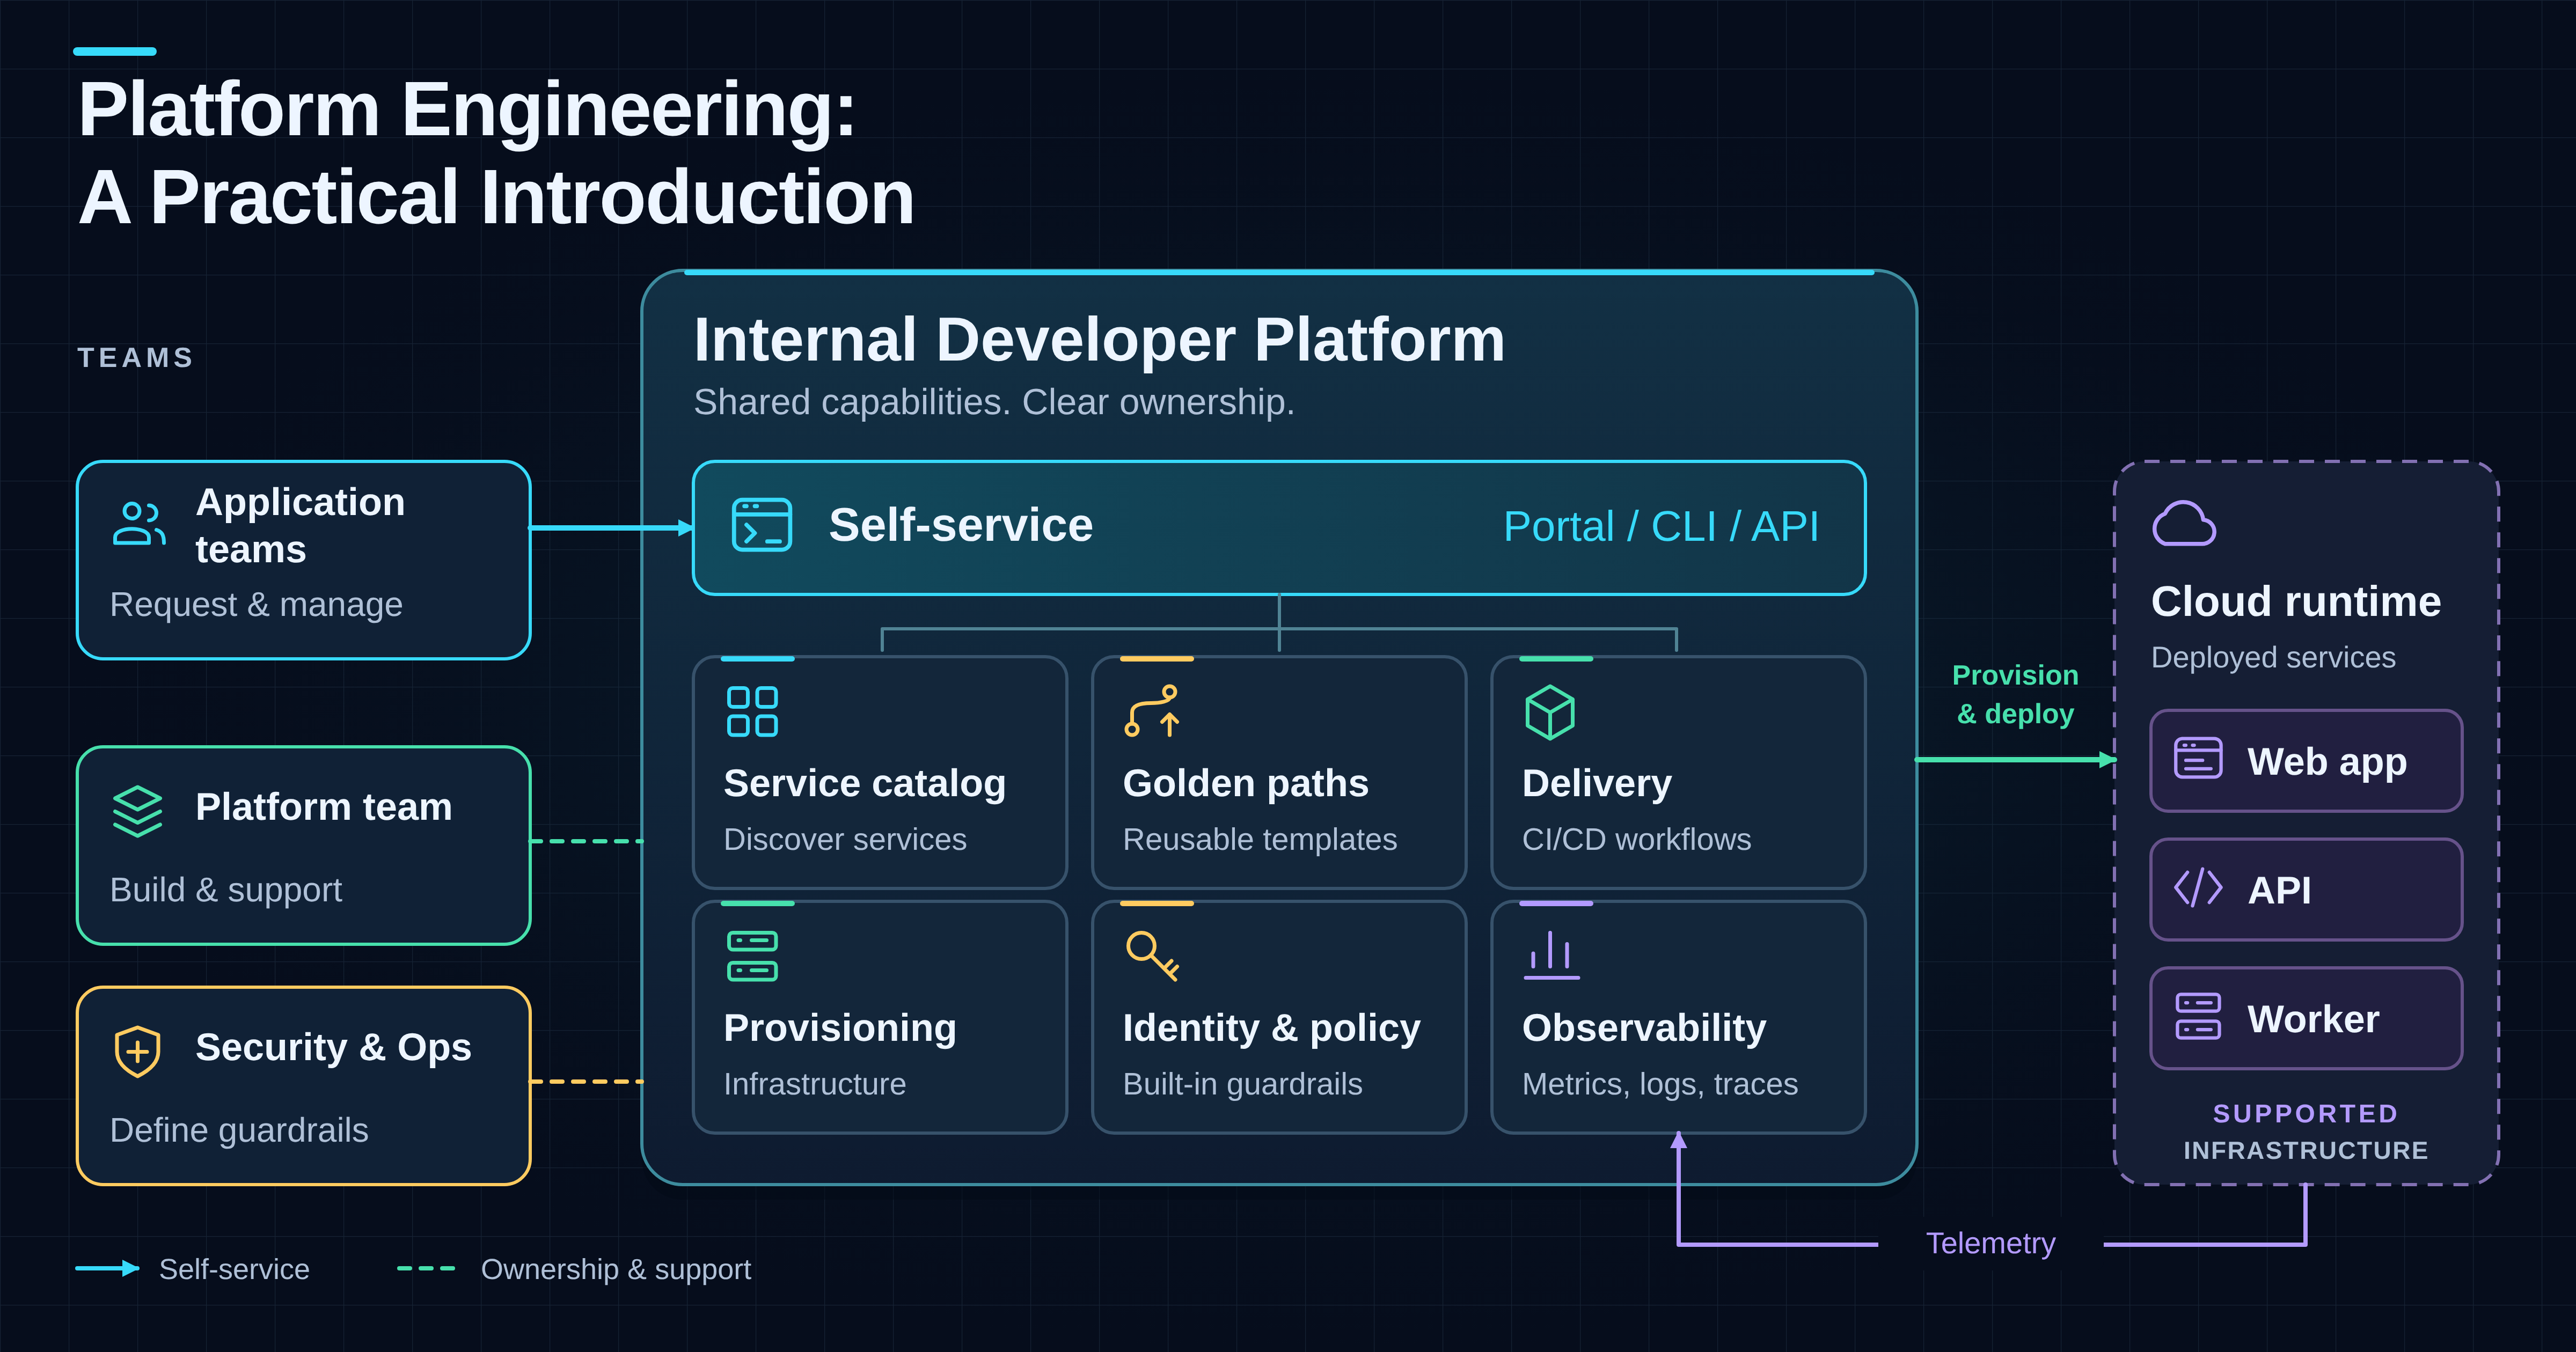Viewport: 2576px width, 1352px height.
Task: Click the Observability bar chart icon
Action: (1551, 955)
